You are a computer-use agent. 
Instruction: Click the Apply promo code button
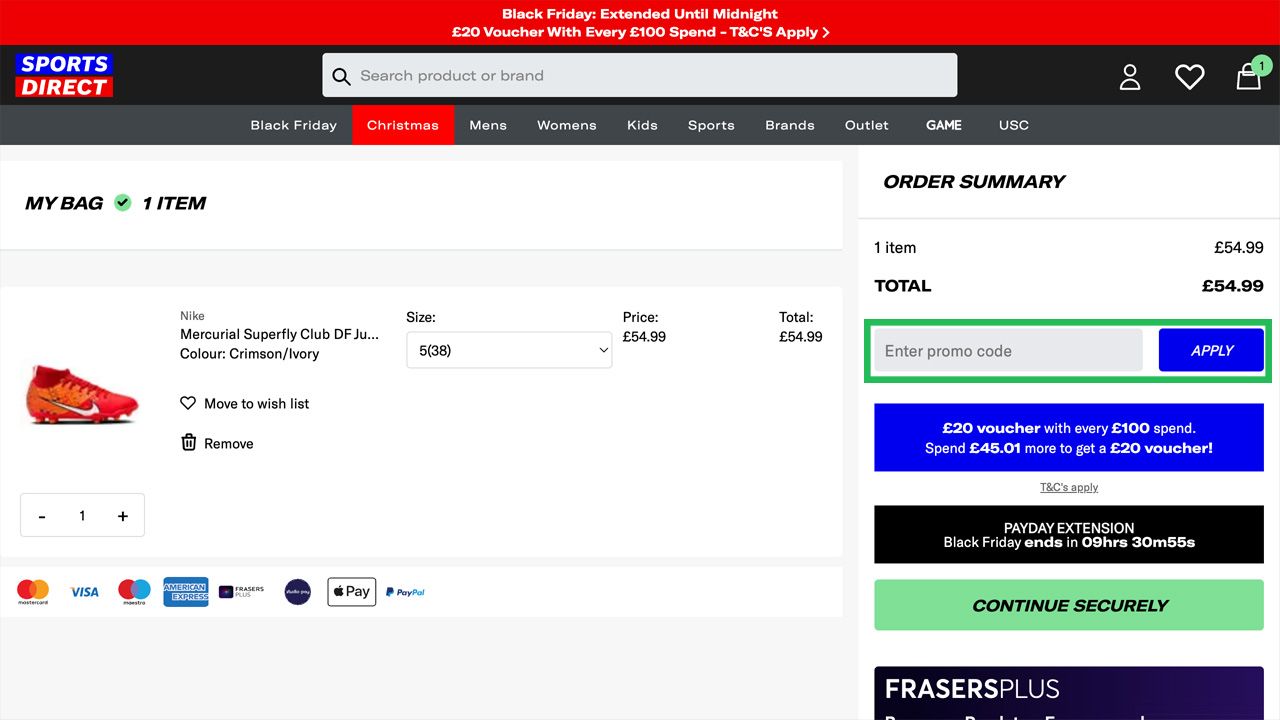(x=1211, y=351)
